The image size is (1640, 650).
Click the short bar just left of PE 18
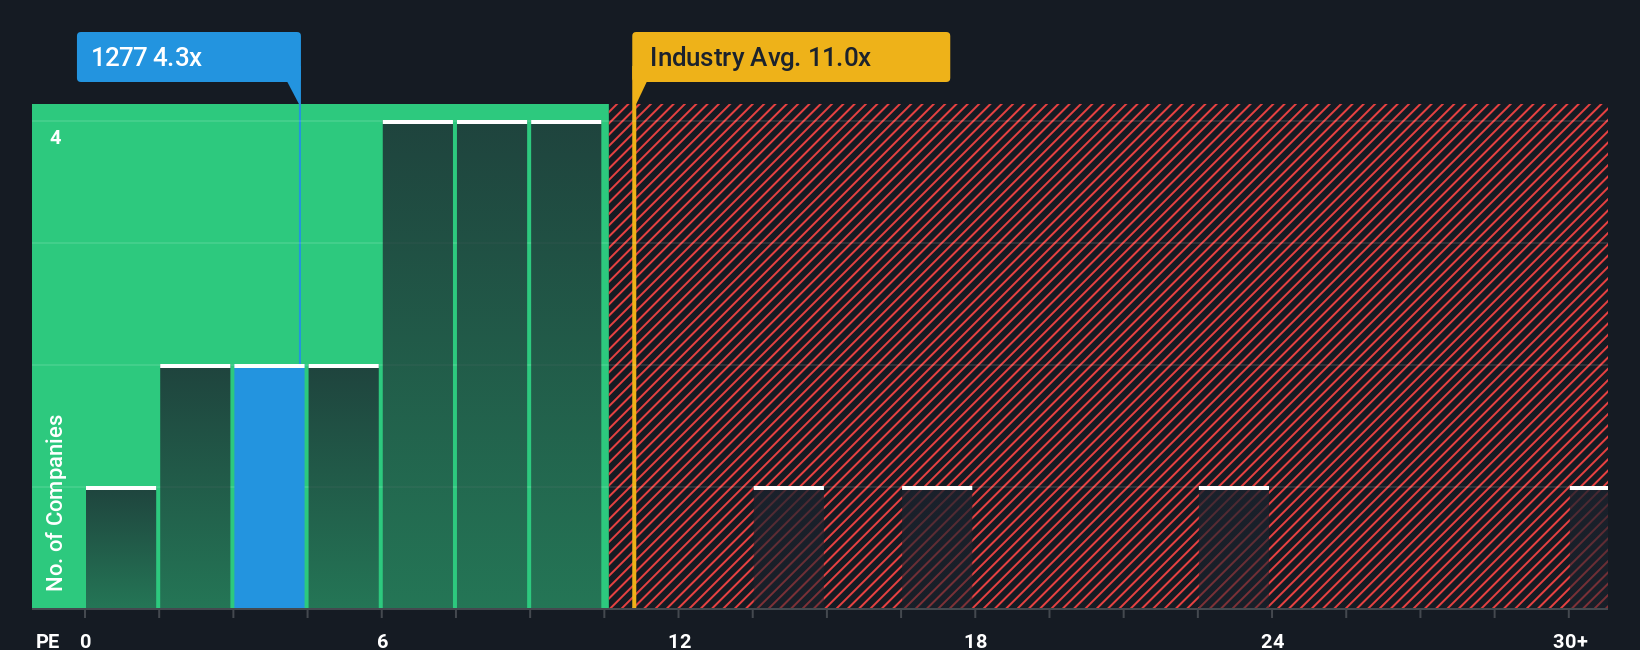[937, 547]
